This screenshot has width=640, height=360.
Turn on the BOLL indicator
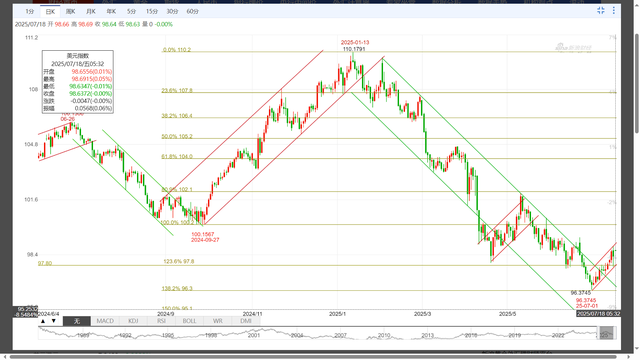tap(189, 321)
